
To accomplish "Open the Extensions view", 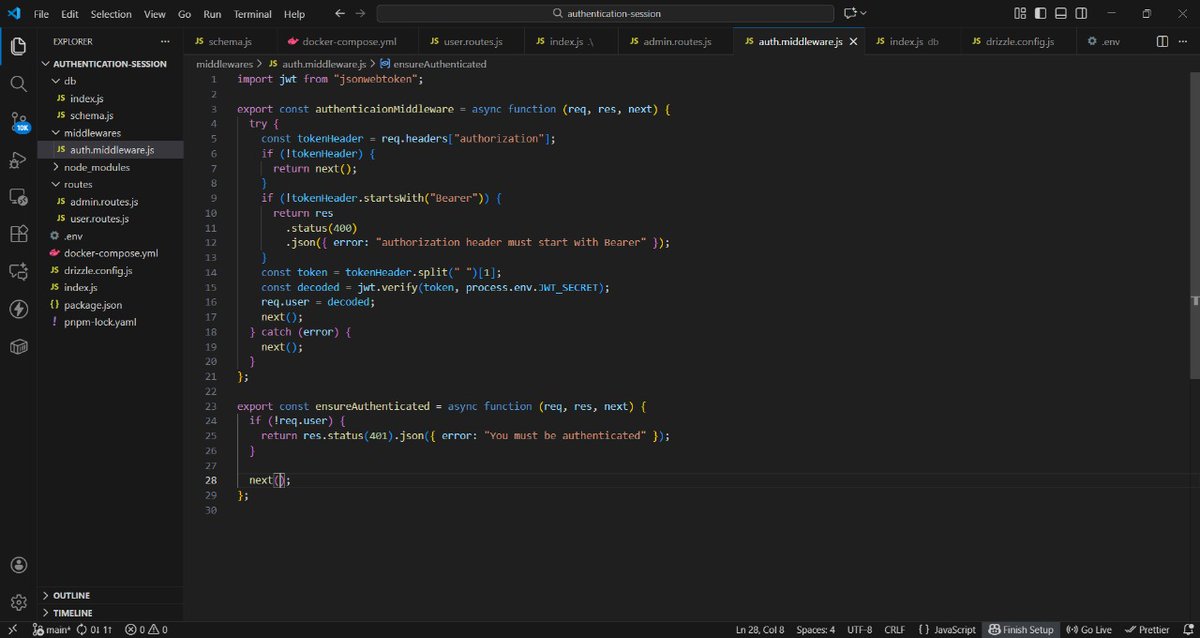I will point(18,234).
